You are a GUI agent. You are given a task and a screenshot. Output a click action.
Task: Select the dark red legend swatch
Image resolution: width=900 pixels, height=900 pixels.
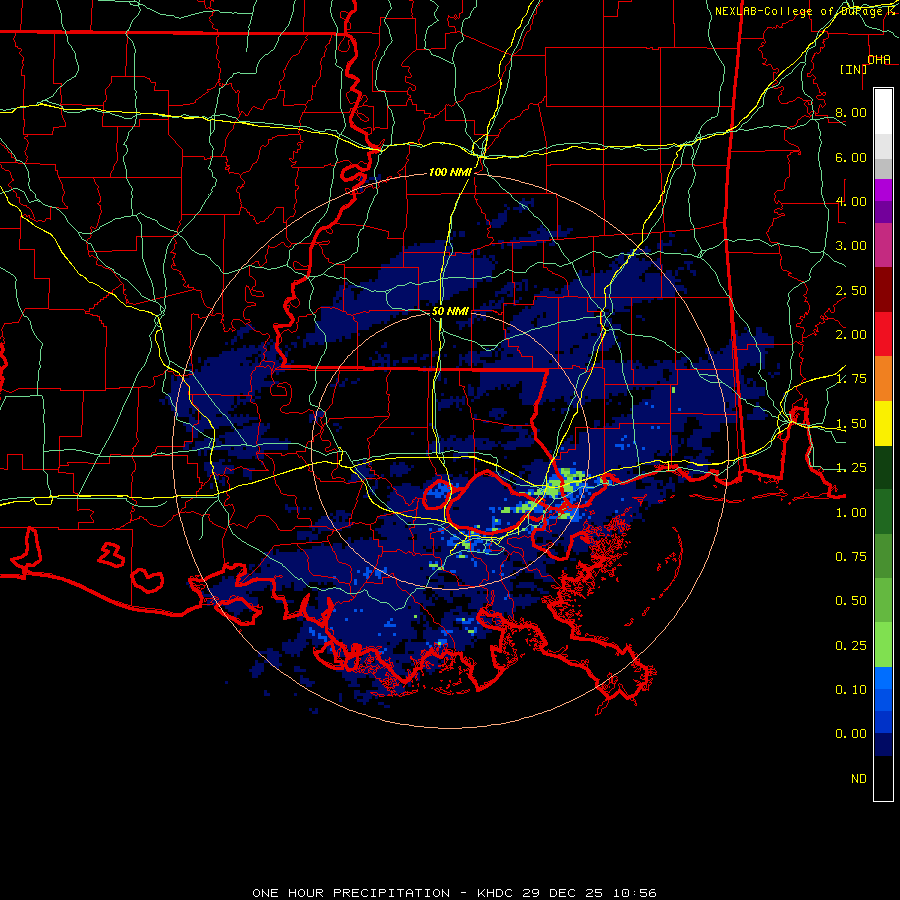coord(883,290)
